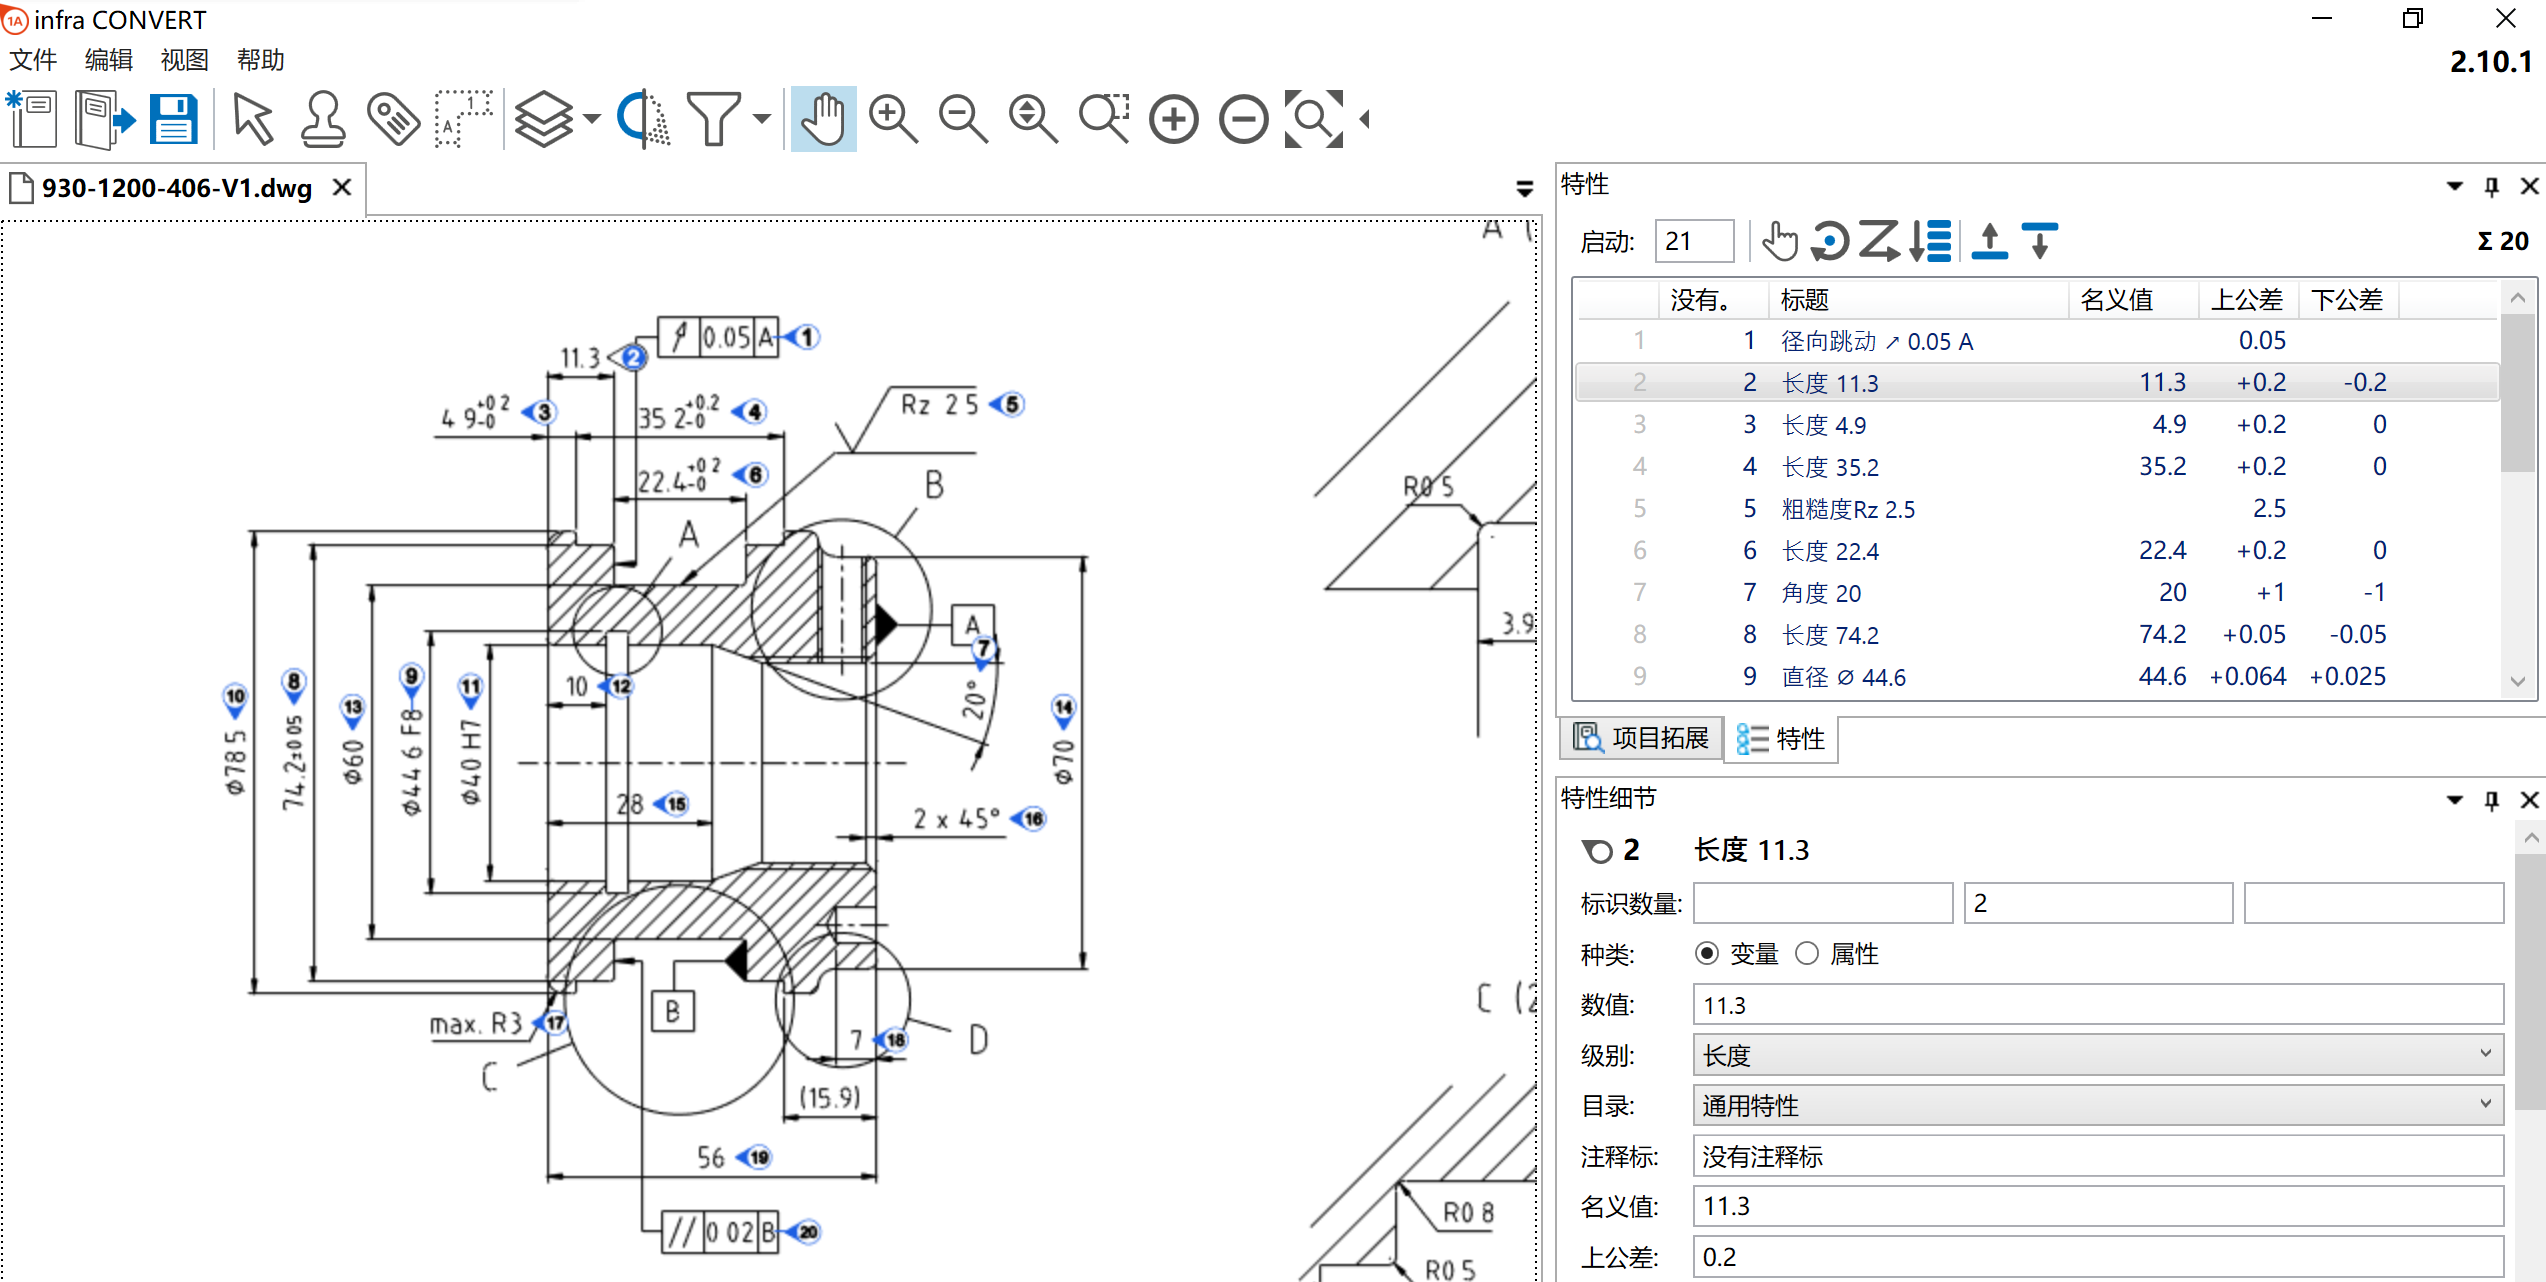Screen dimensions: 2546x1282
Task: Click the tag label tool icon
Action: point(393,119)
